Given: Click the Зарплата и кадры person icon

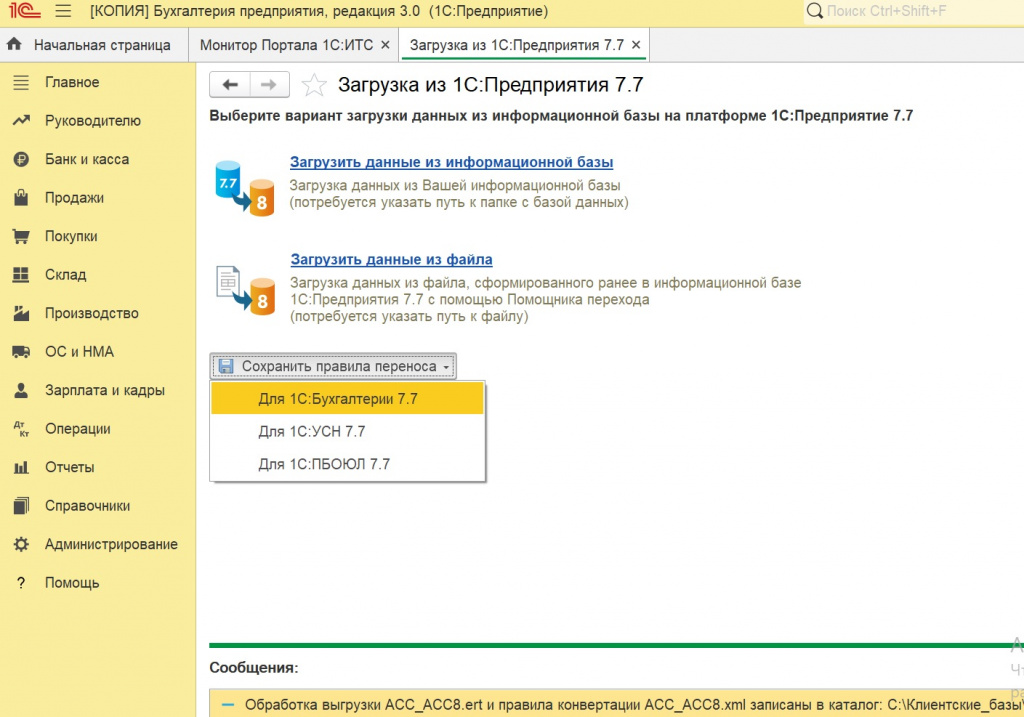Looking at the screenshot, I should [x=21, y=390].
